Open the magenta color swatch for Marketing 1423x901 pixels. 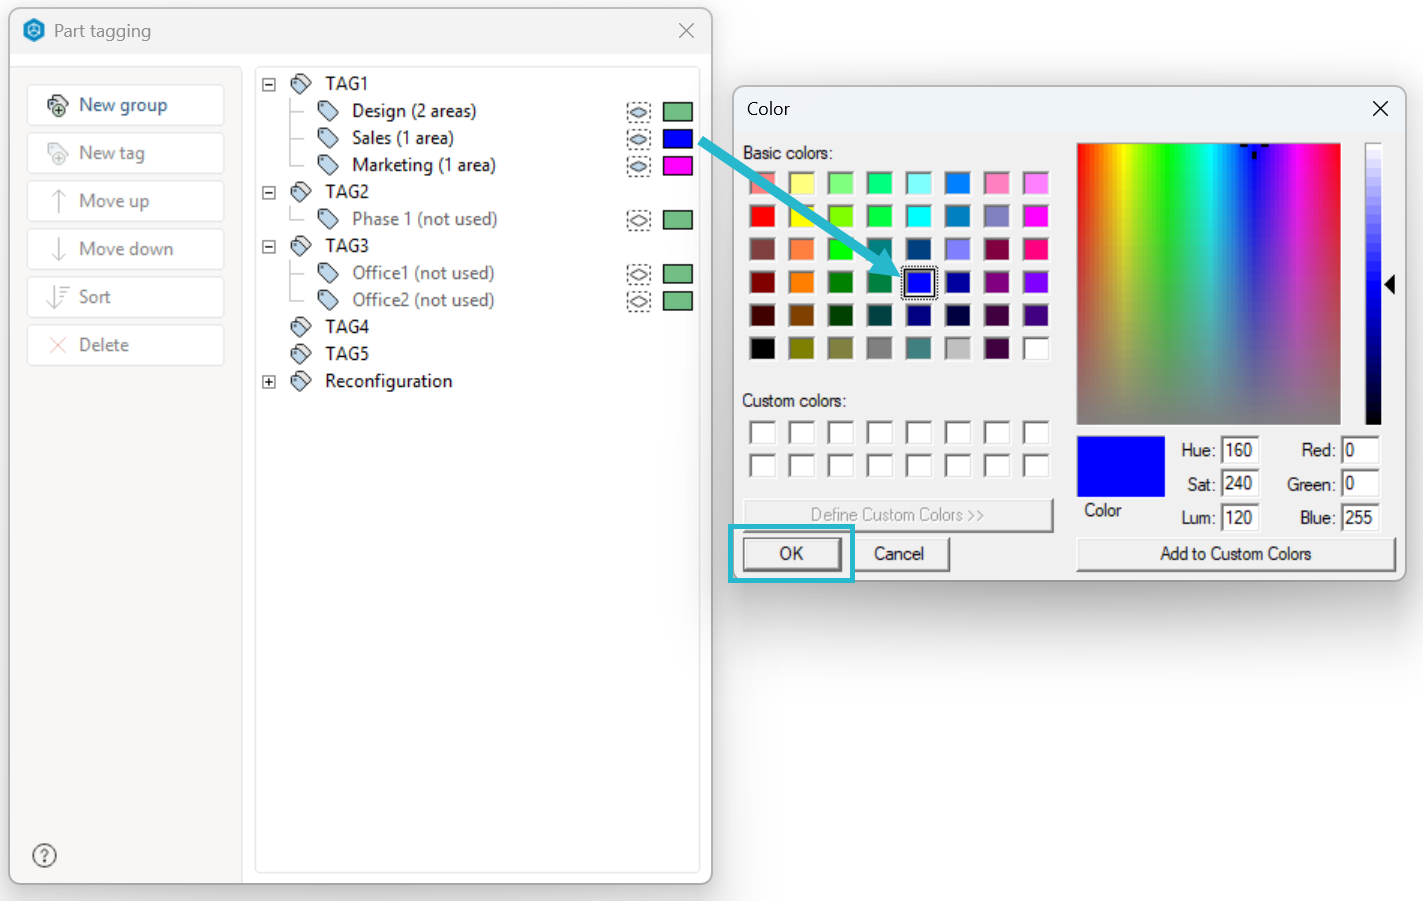pyautogui.click(x=678, y=166)
